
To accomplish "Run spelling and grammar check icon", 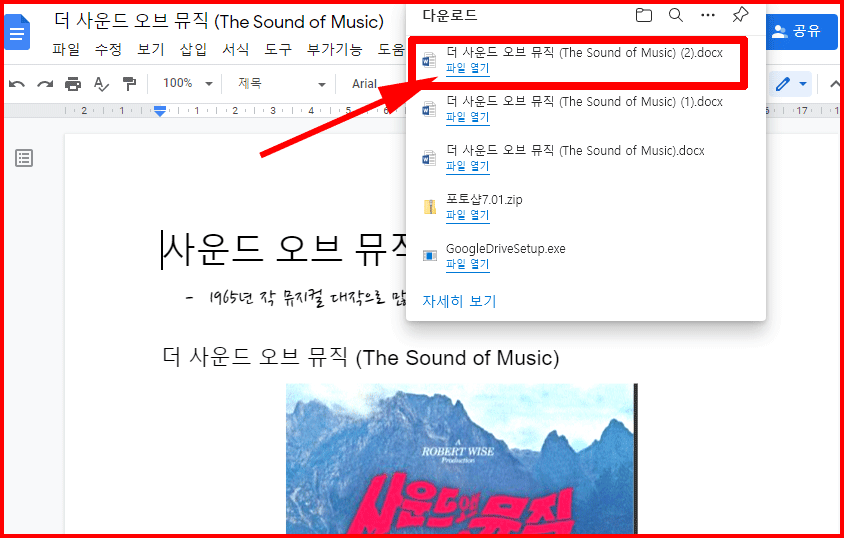I will click(101, 84).
